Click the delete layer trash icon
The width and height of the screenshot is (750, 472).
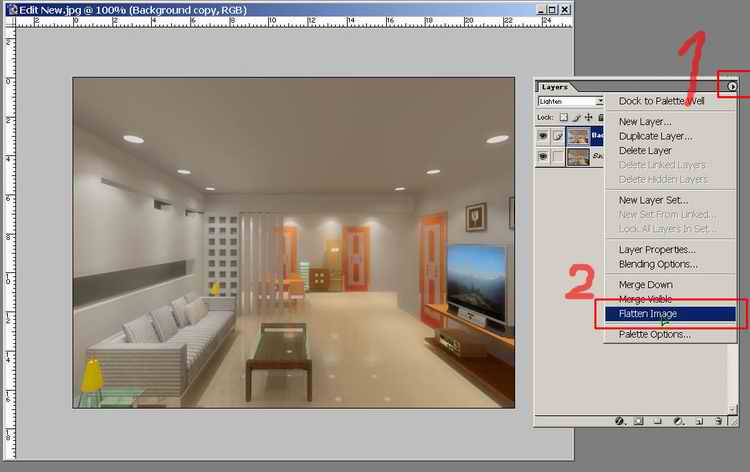pyautogui.click(x=718, y=421)
